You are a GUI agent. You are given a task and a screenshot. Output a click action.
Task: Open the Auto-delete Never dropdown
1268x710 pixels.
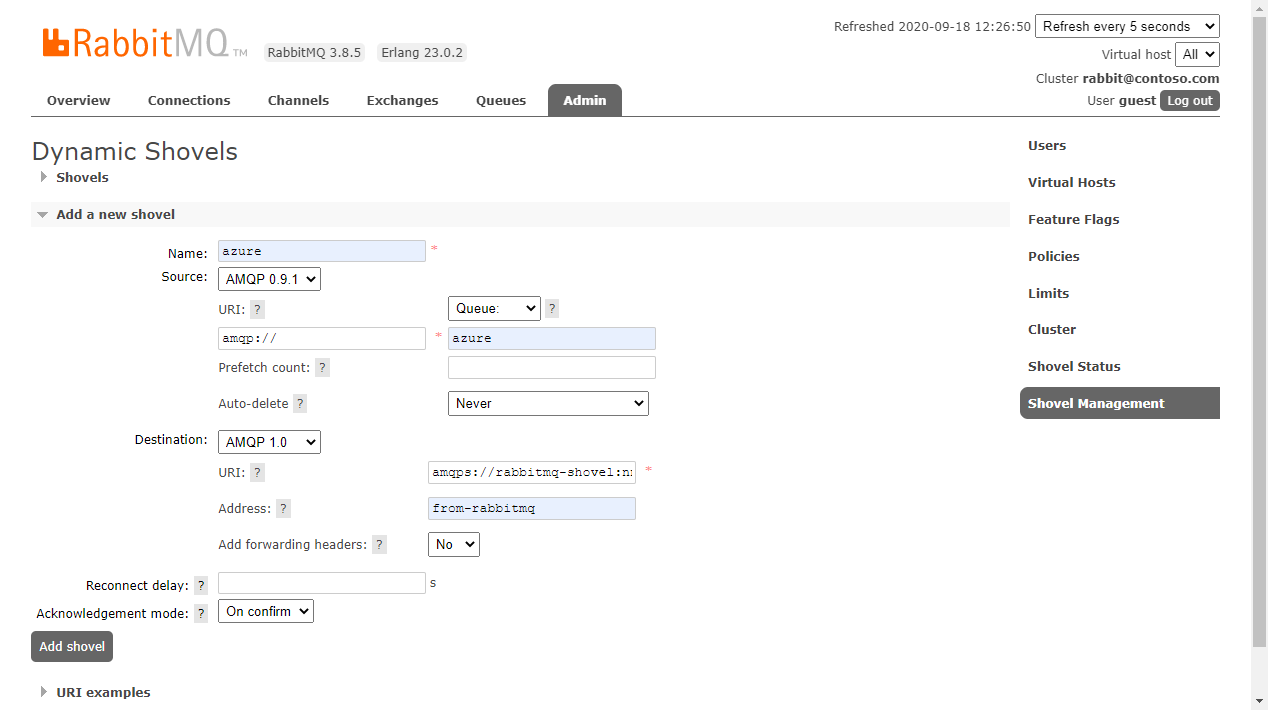coord(548,403)
